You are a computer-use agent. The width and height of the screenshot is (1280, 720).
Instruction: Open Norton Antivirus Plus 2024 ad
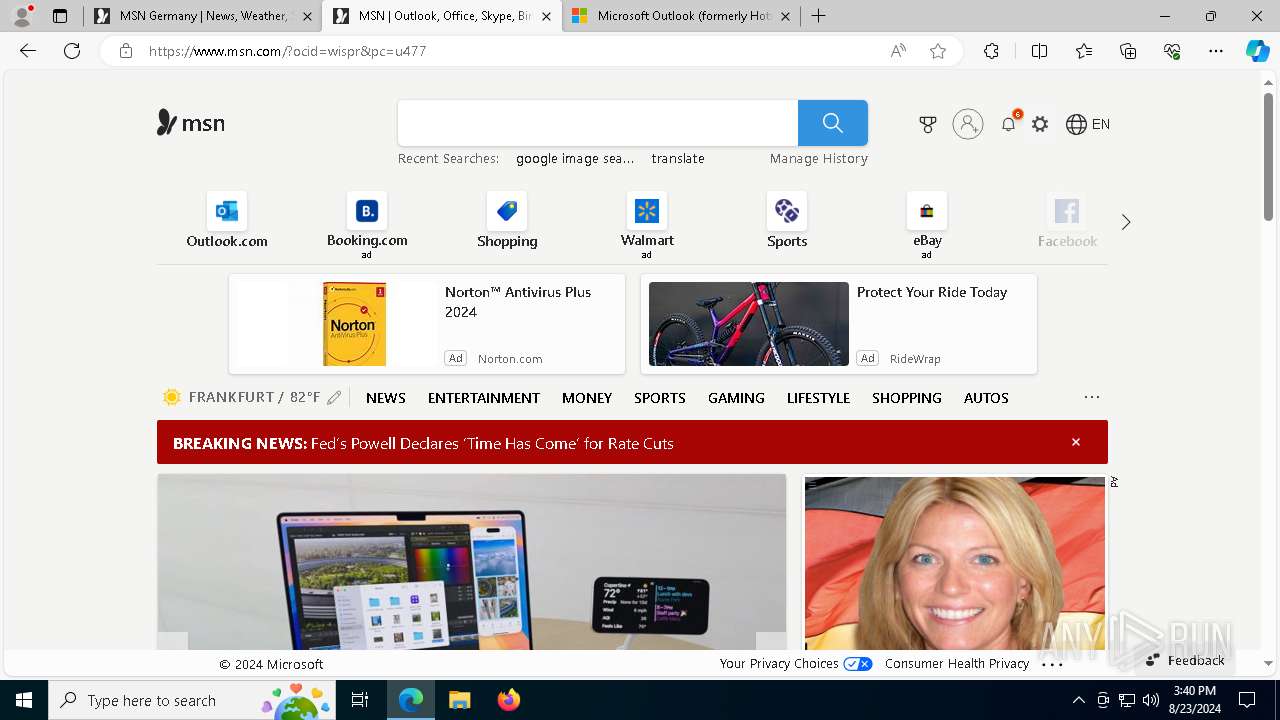point(427,324)
